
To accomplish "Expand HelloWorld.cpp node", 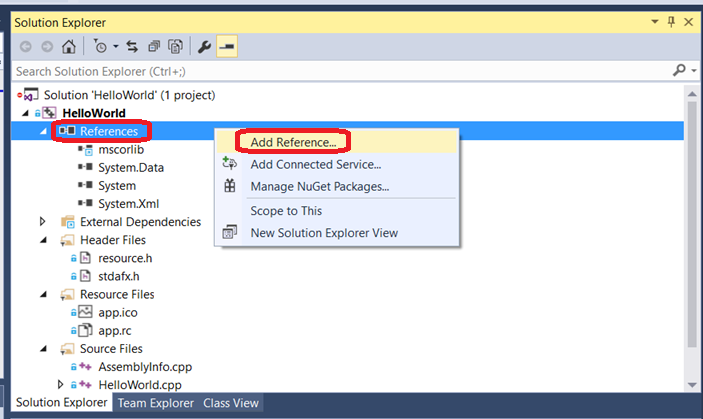I will coord(61,384).
